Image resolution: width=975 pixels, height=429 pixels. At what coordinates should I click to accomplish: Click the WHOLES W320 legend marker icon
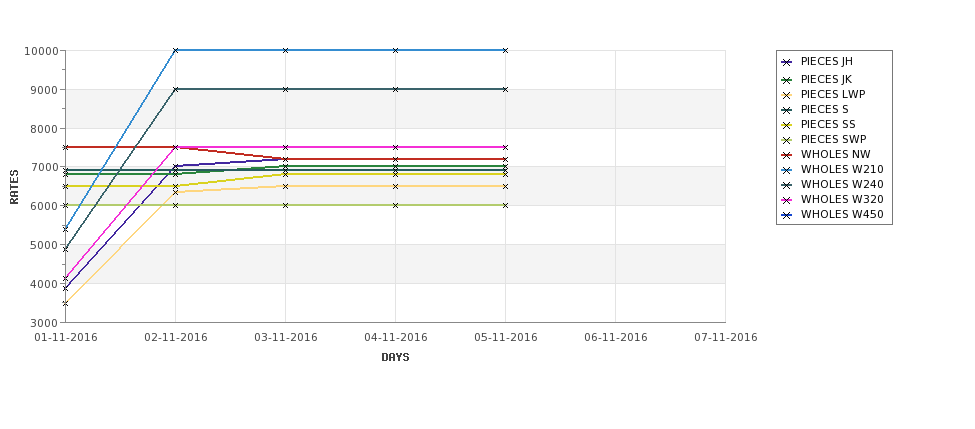pos(787,200)
